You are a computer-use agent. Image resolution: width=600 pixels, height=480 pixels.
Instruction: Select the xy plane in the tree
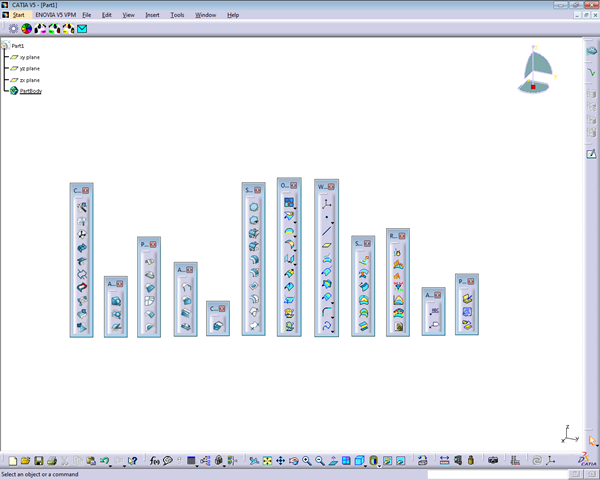click(29, 57)
